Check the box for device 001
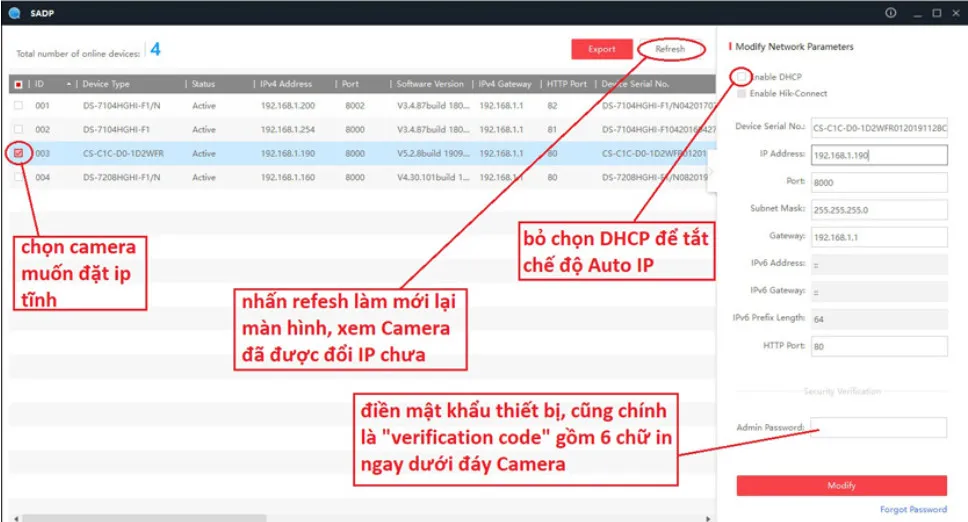968x522 pixels. click(19, 106)
